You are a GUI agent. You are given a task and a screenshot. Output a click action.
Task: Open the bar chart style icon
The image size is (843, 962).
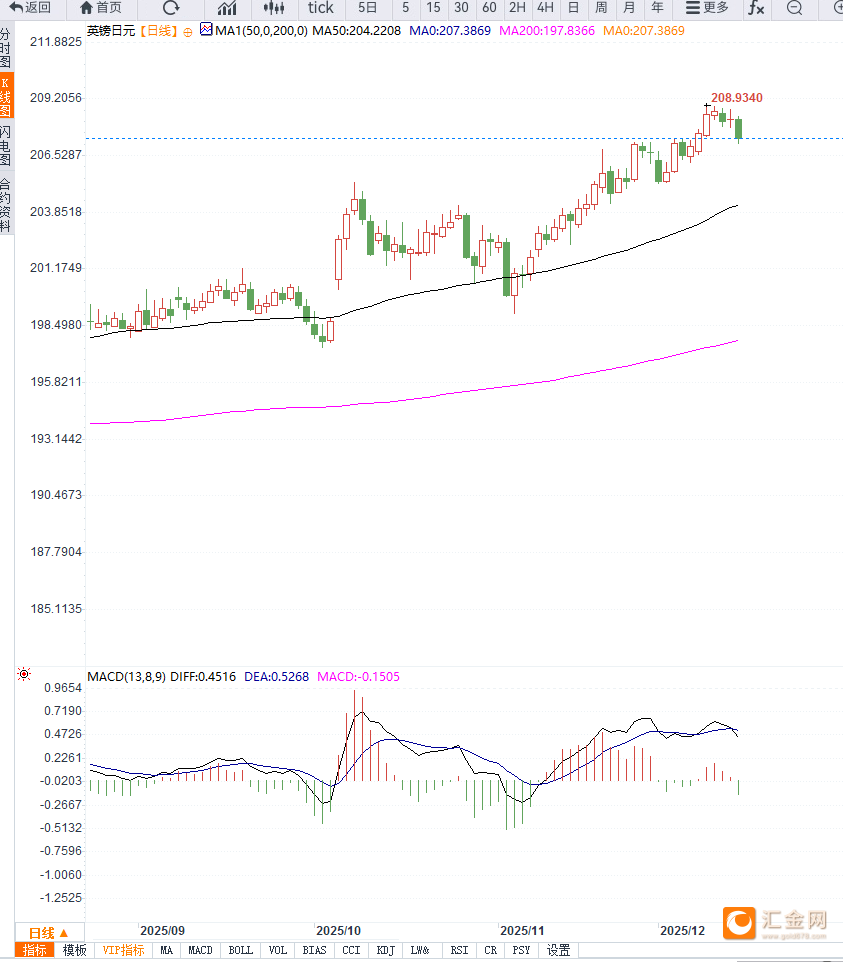pyautogui.click(x=227, y=8)
